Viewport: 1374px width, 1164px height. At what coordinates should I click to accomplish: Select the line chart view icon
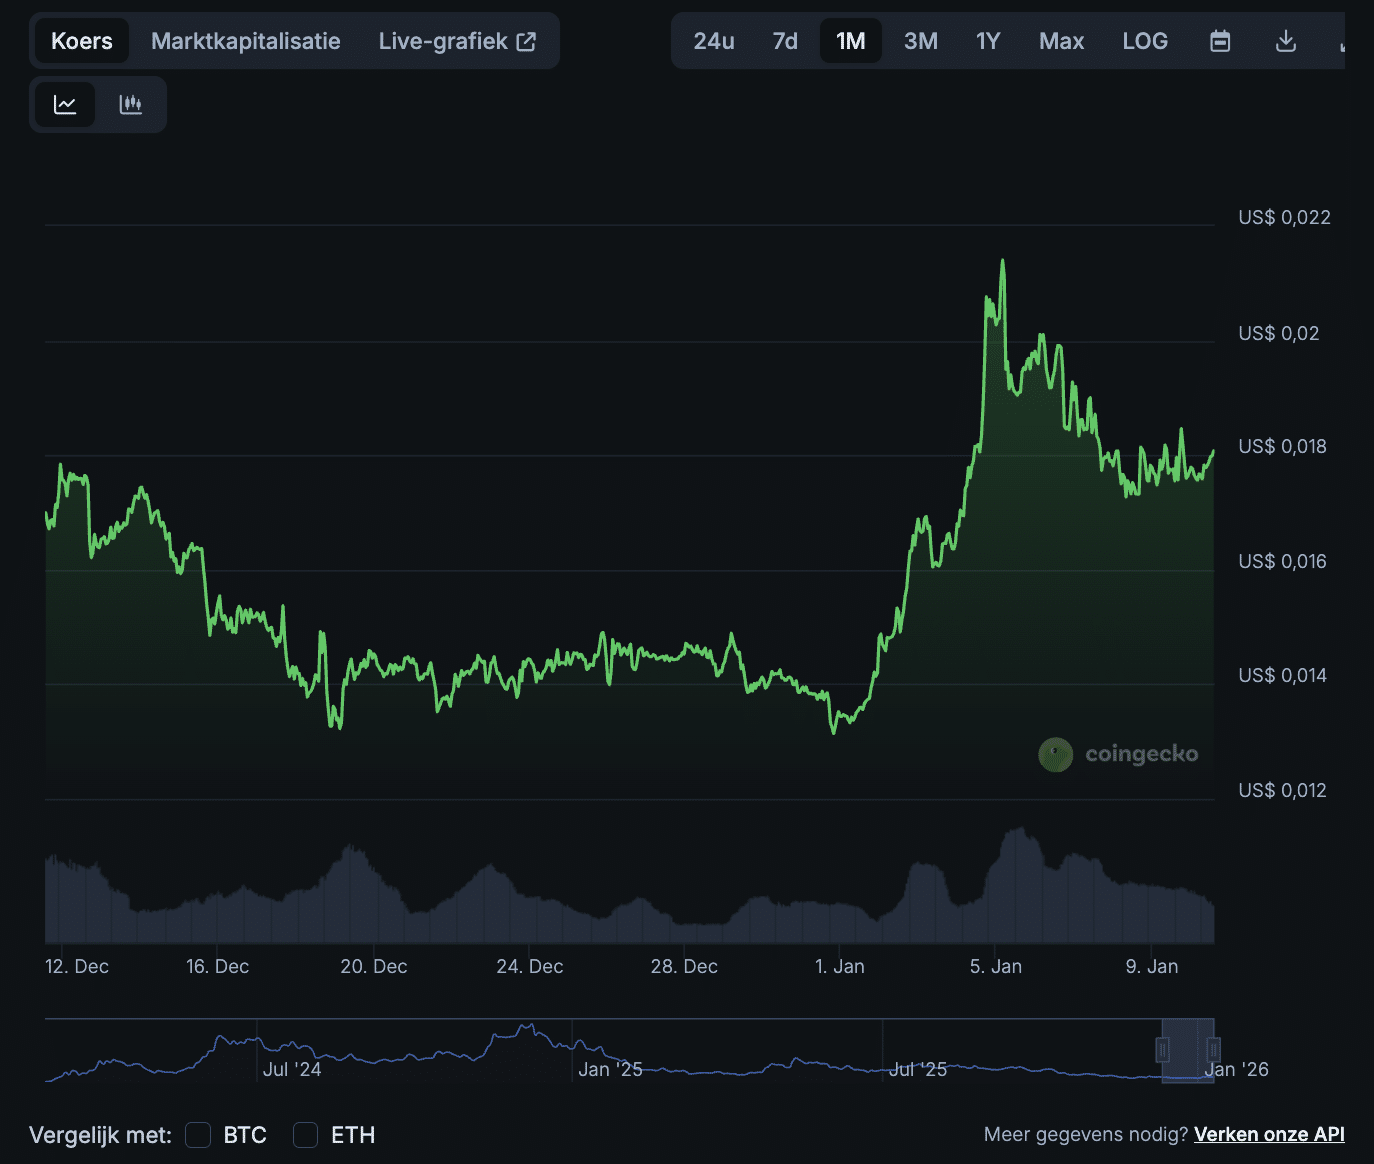(65, 105)
